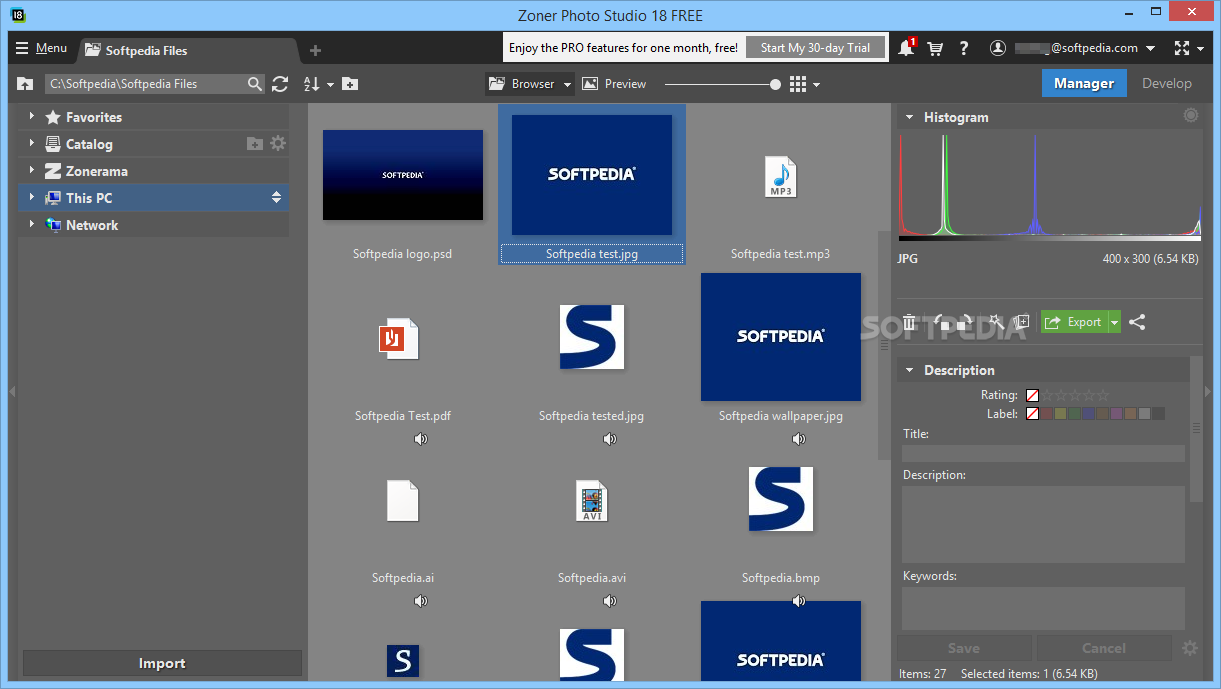Open Catalog settings gear
Screen dimensions: 1221x689
tap(278, 144)
